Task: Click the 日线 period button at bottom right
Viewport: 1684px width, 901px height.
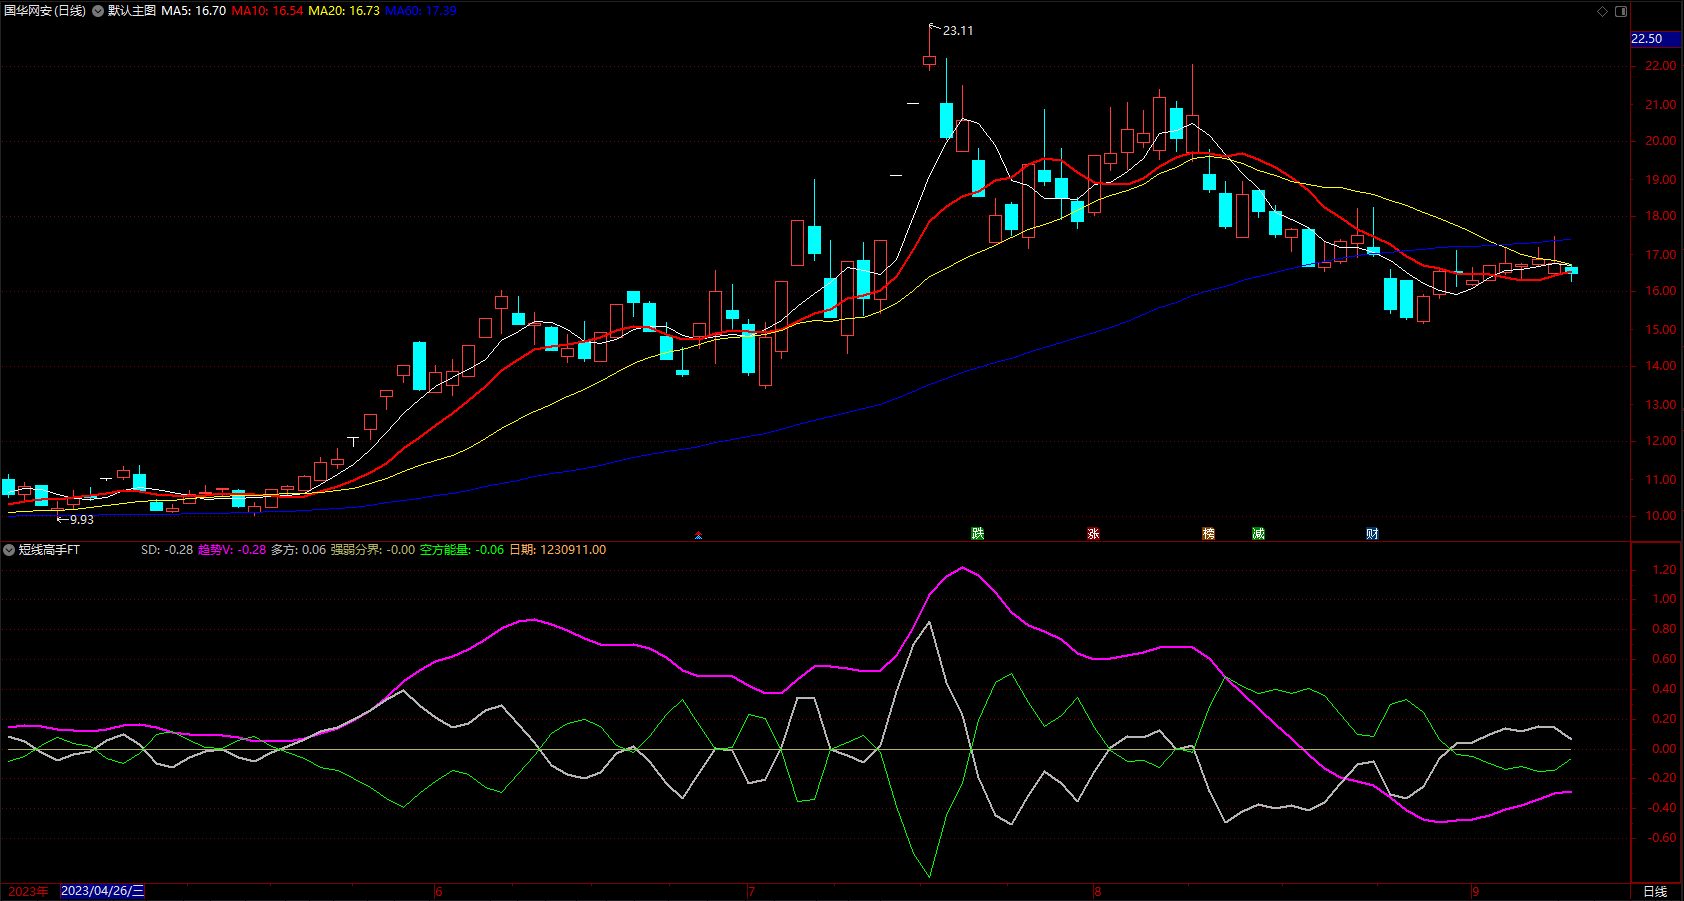Action: (1656, 891)
